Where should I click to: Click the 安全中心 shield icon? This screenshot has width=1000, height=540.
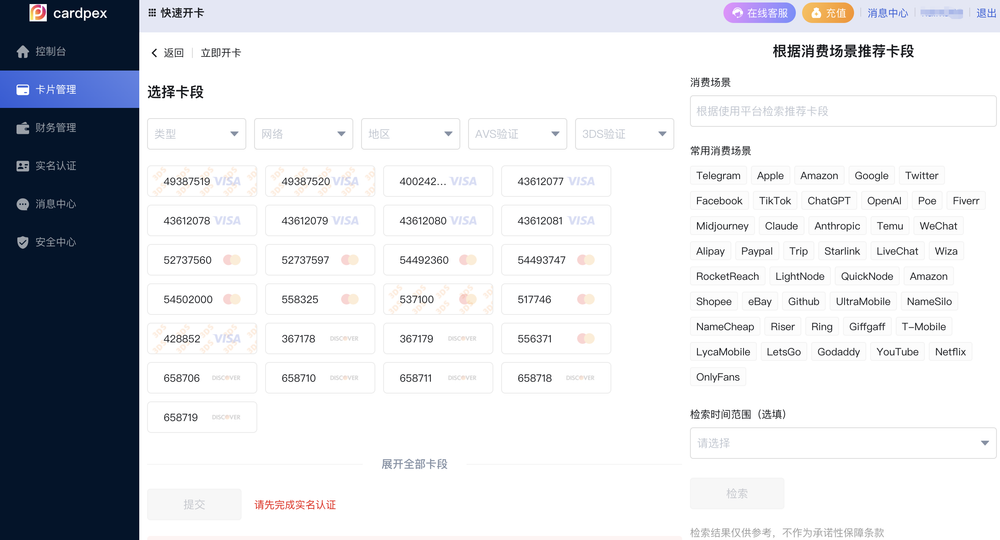(23, 242)
